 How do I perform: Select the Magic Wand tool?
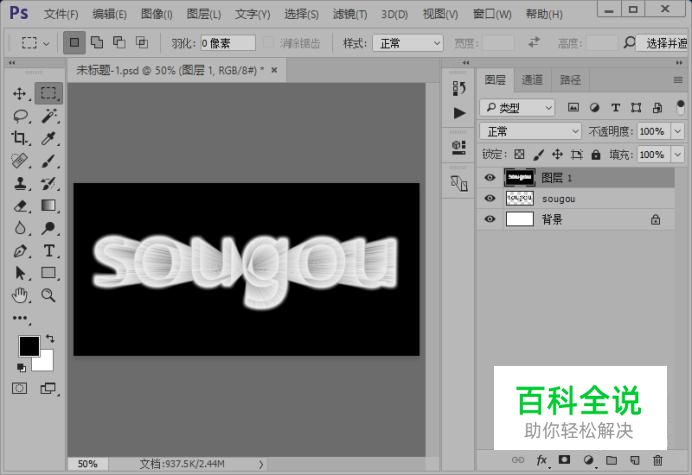point(49,116)
